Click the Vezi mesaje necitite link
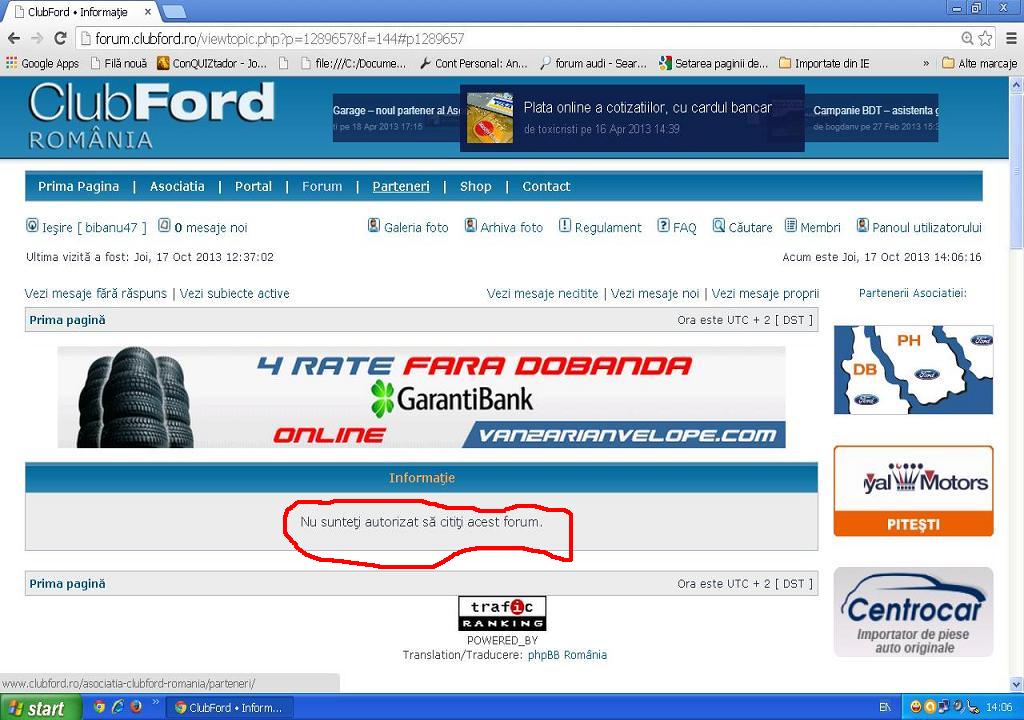1024x720 pixels. click(542, 293)
